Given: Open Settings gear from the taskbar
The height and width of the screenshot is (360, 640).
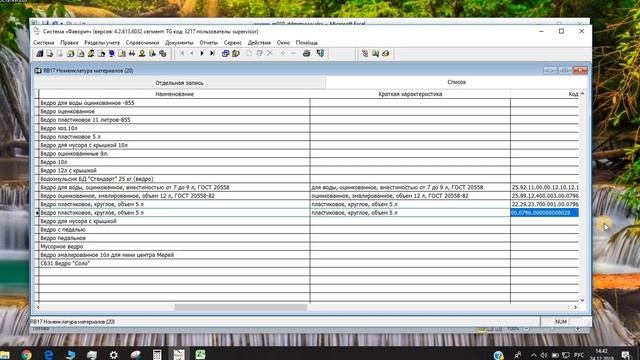Looking at the screenshot, I should (113, 355).
